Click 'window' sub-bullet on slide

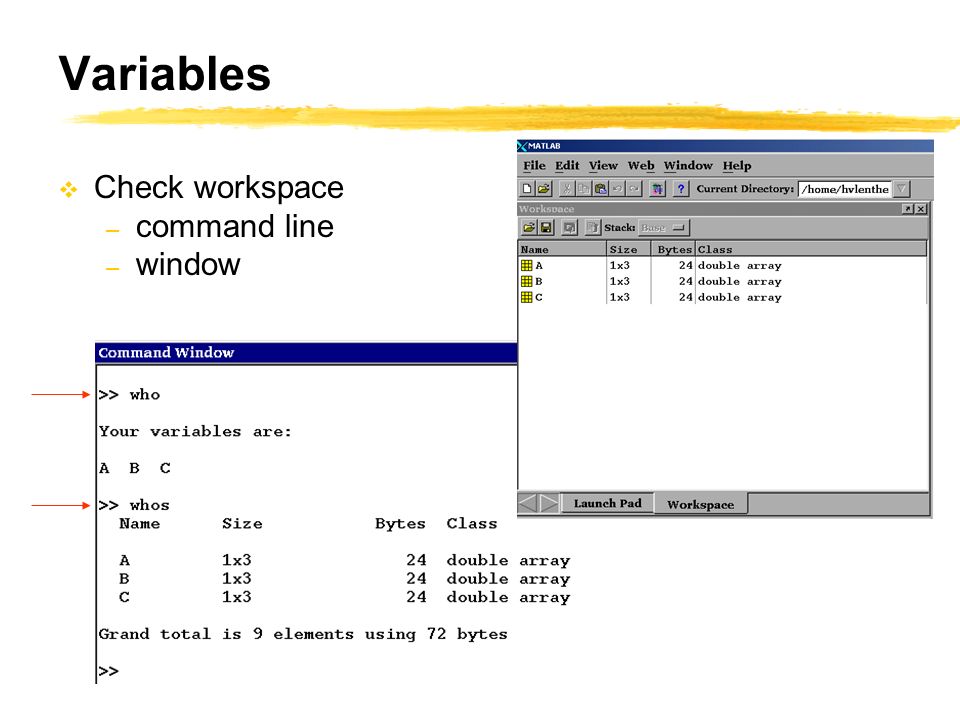[188, 264]
